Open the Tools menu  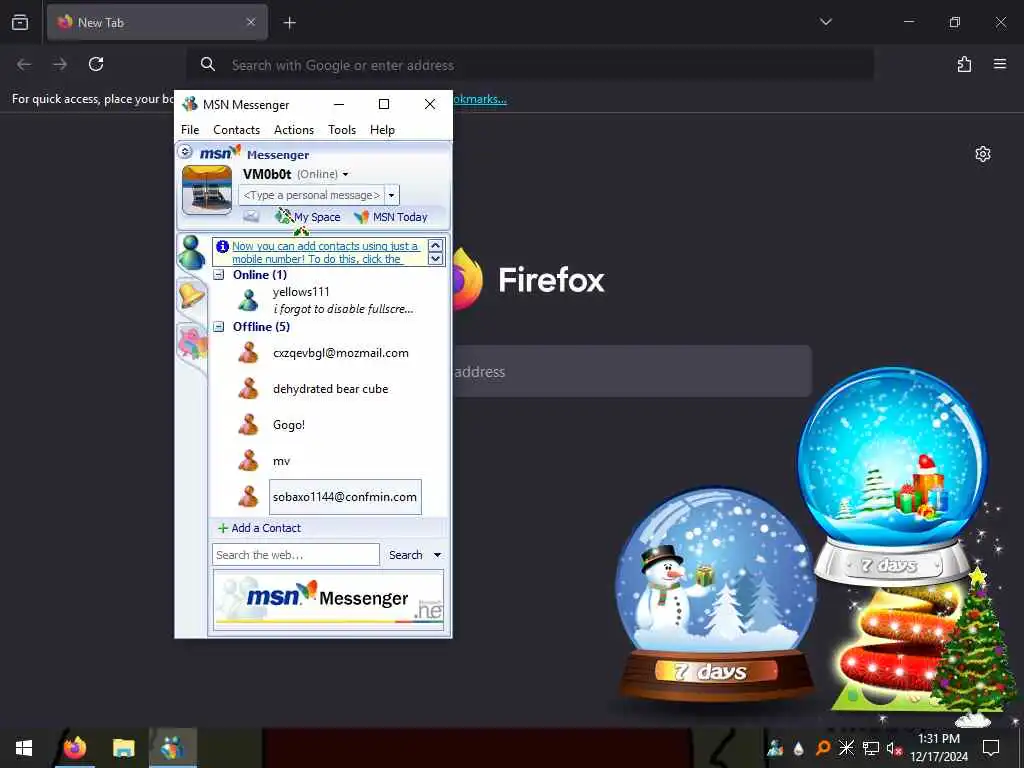pos(342,129)
